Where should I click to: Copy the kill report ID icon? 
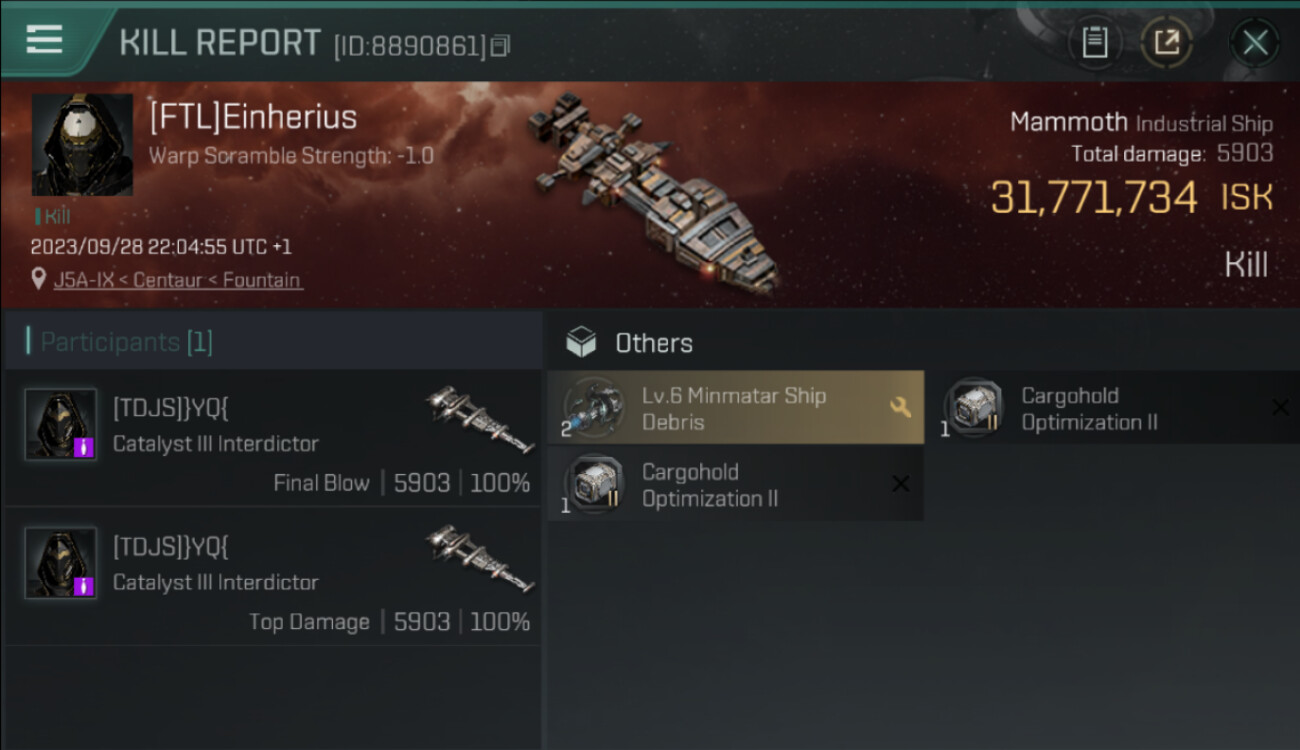point(500,46)
